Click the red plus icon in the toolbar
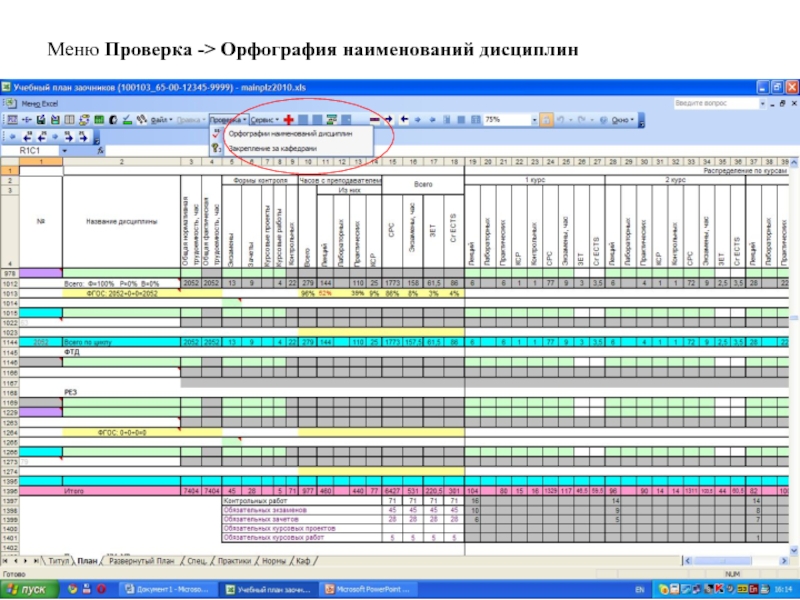Image resolution: width=800 pixels, height=600 pixels. pyautogui.click(x=289, y=119)
